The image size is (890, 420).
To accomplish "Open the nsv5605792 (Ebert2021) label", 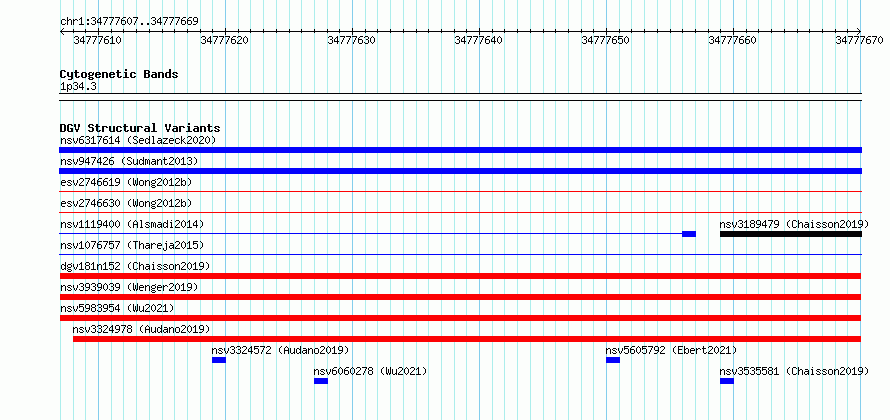I will point(671,350).
